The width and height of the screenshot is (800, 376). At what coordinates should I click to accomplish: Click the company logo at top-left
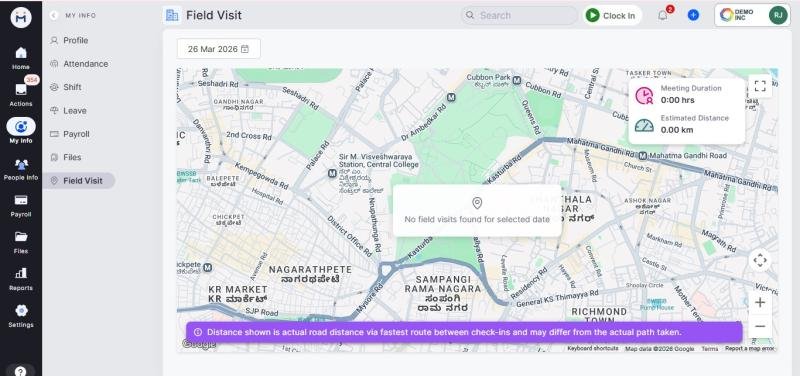pyautogui.click(x=21, y=17)
